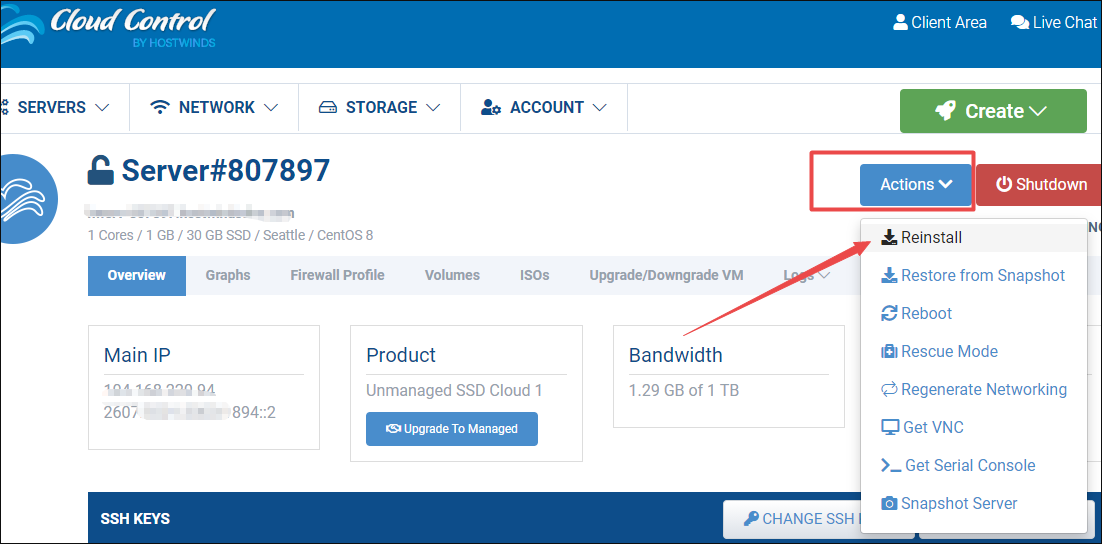The width and height of the screenshot is (1102, 544).
Task: Expand the ACCOUNT dropdown menu
Action: click(544, 108)
